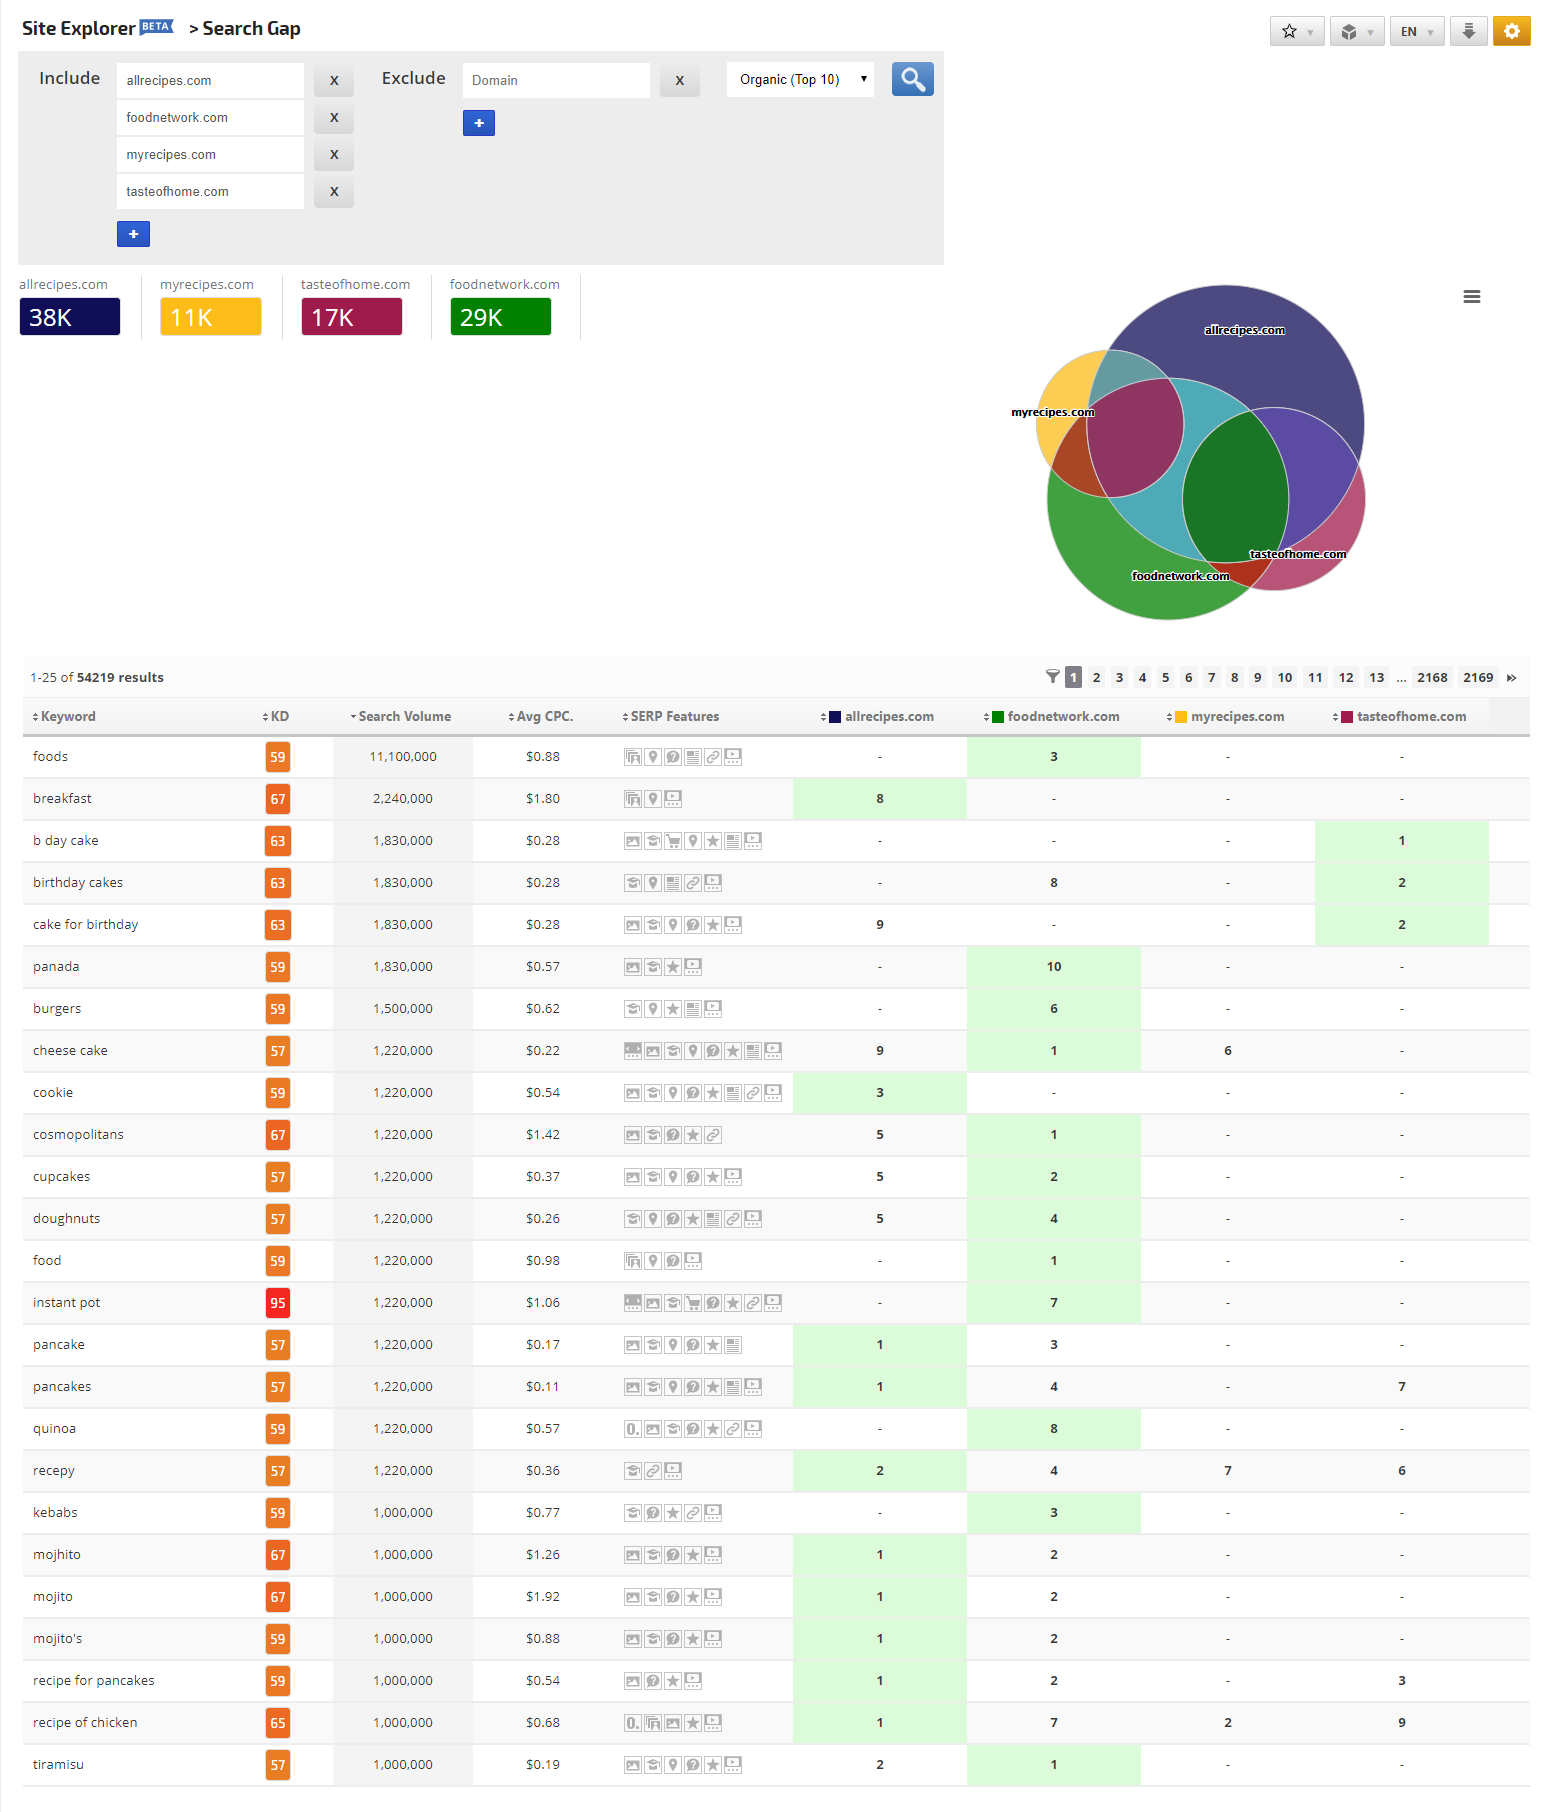The height and width of the screenshot is (1812, 1550).
Task: Add another include domain with plus button
Action: 133,234
